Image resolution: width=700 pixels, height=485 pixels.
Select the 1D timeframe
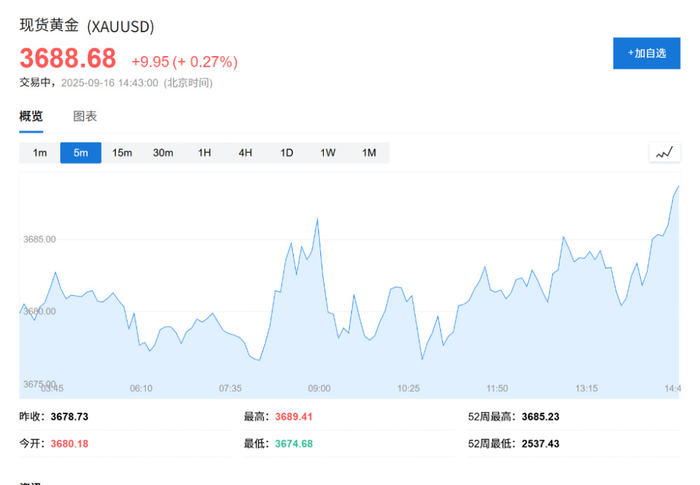286,153
